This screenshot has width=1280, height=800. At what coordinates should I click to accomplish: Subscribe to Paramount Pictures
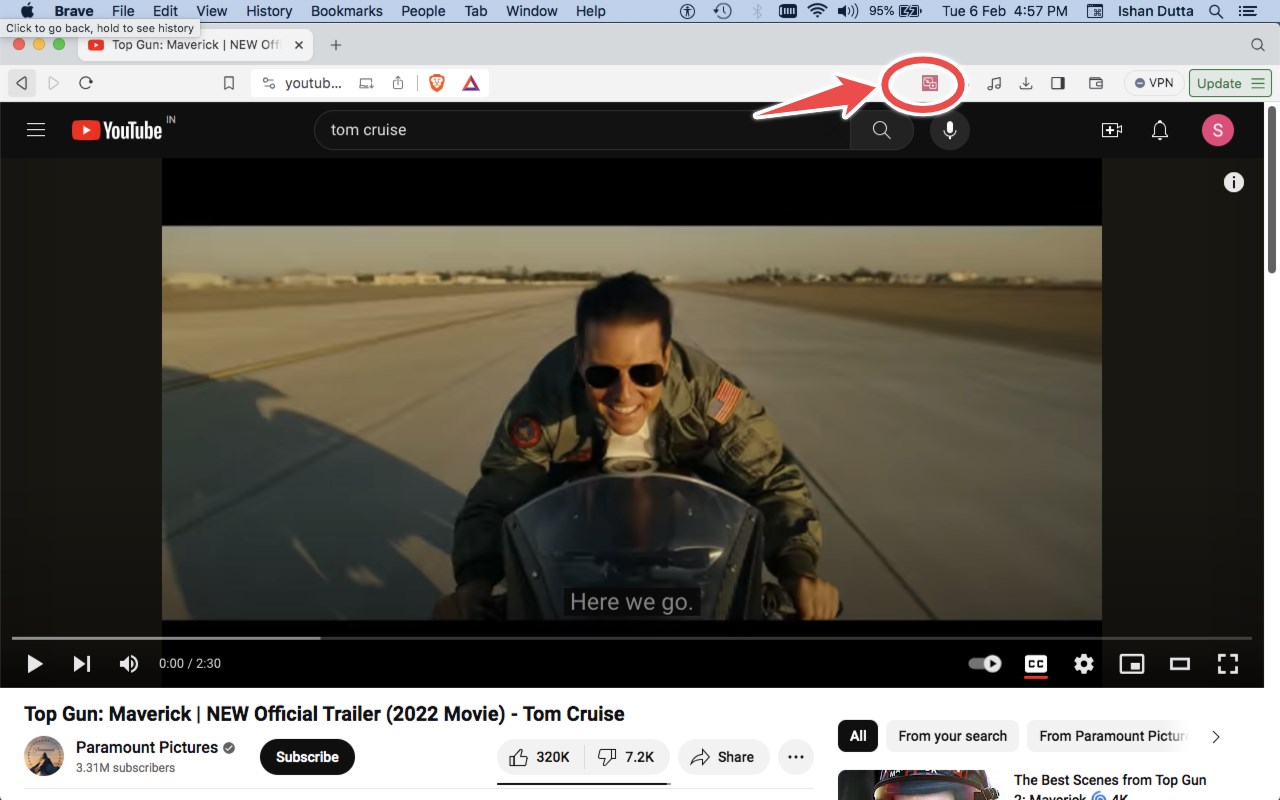[x=307, y=757]
